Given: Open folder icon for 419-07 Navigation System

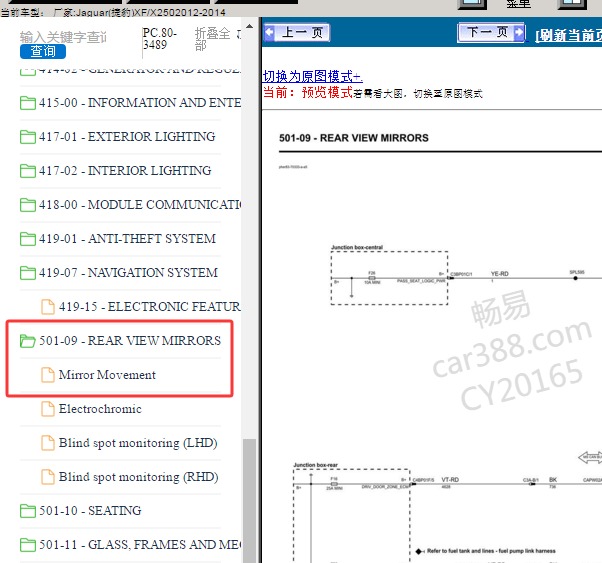Looking at the screenshot, I should coord(28,273).
